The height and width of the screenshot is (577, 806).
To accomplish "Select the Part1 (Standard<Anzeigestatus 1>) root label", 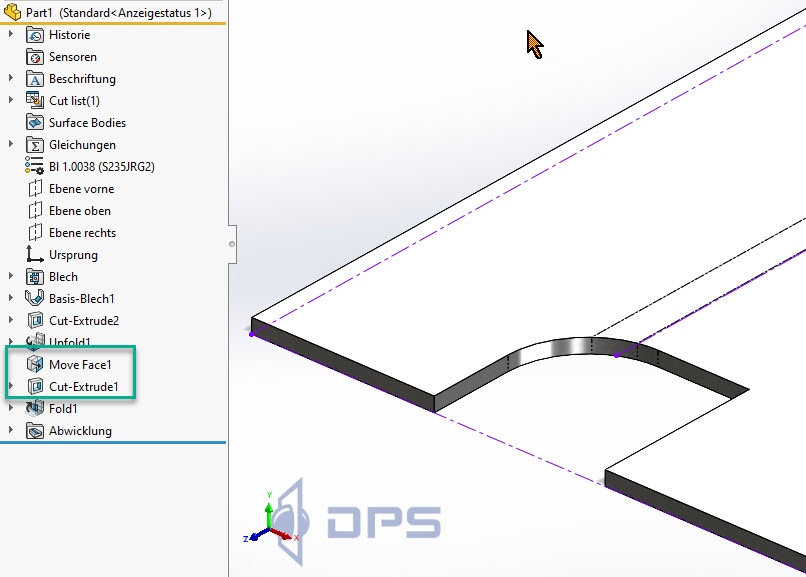I will (x=119, y=13).
